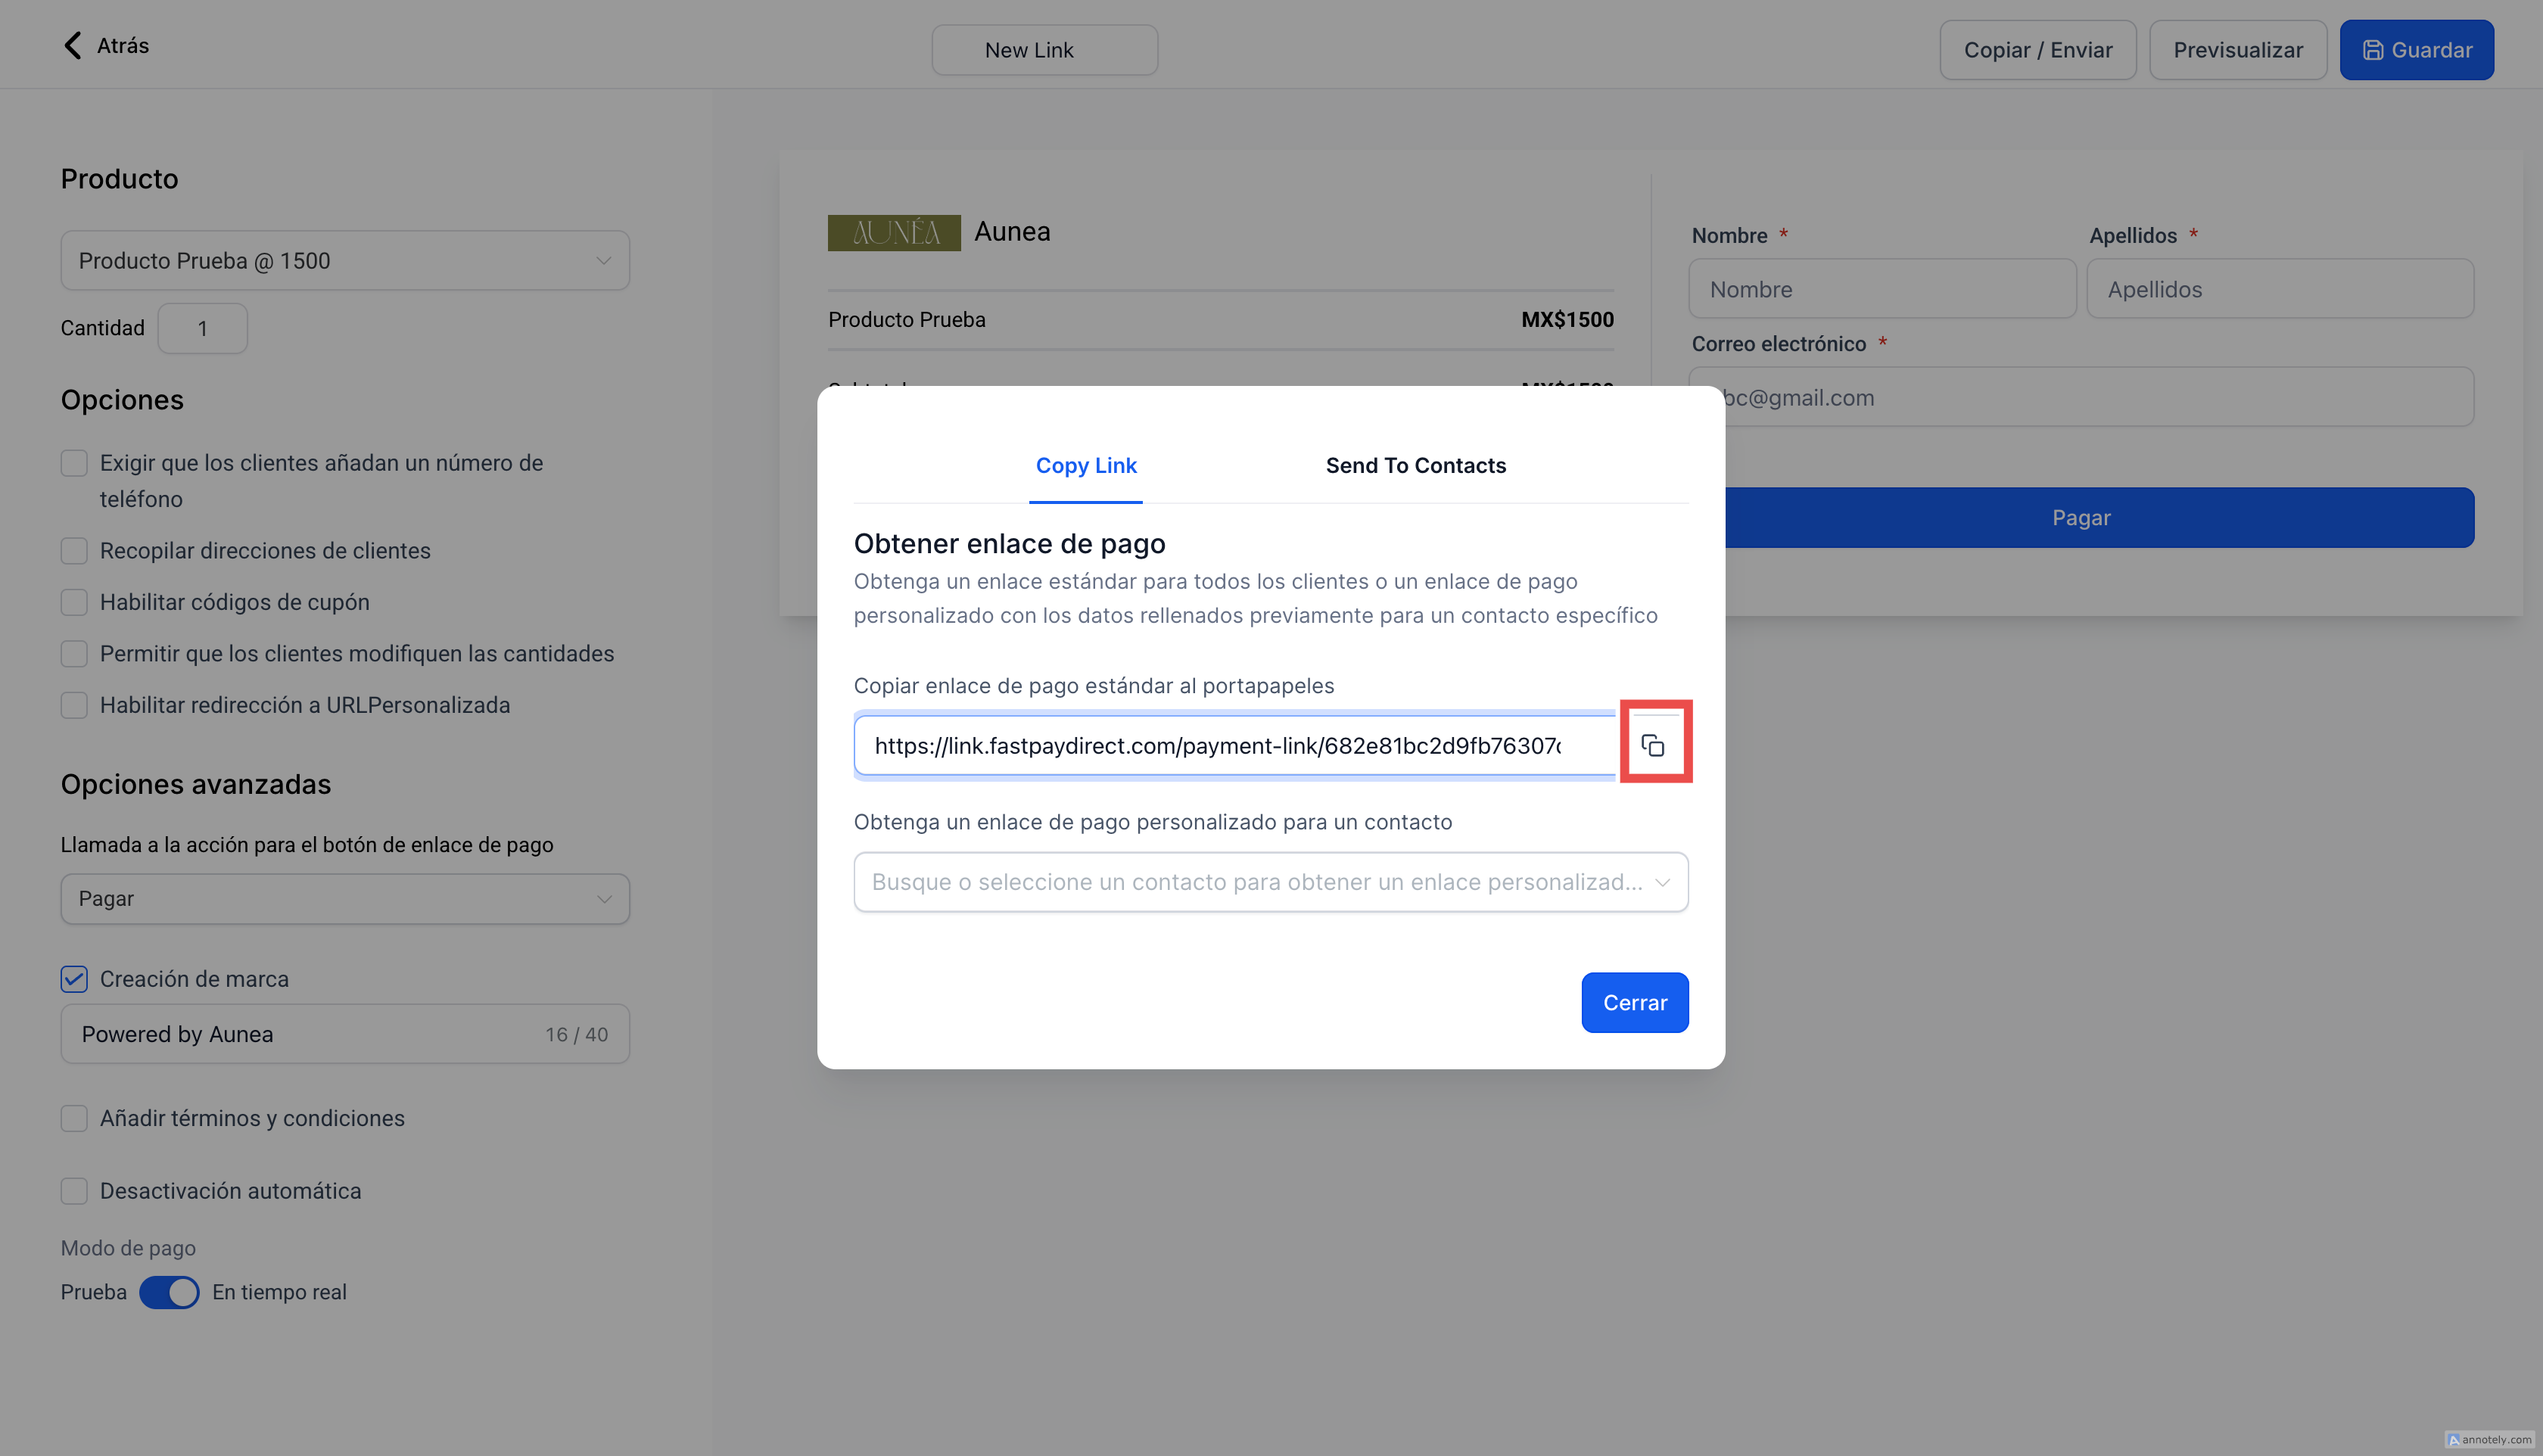Close the dialog with Cerrar

[1634, 1002]
